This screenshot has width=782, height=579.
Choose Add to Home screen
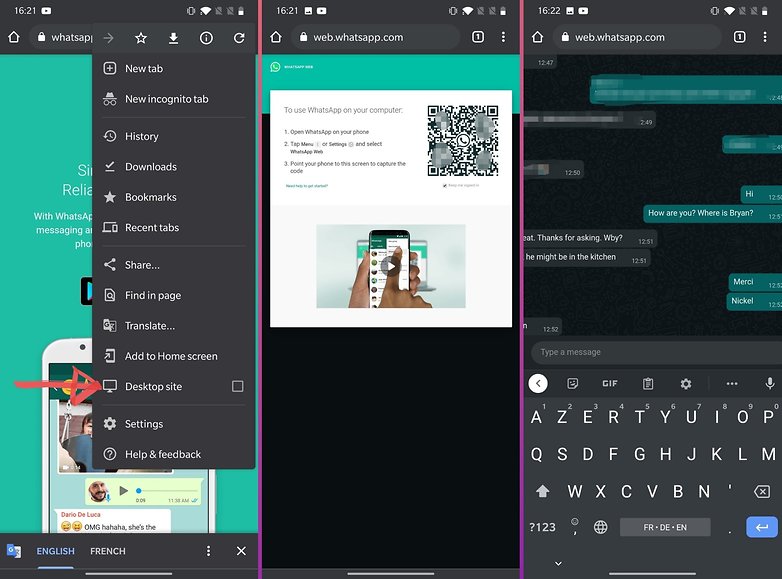pyautogui.click(x=174, y=356)
